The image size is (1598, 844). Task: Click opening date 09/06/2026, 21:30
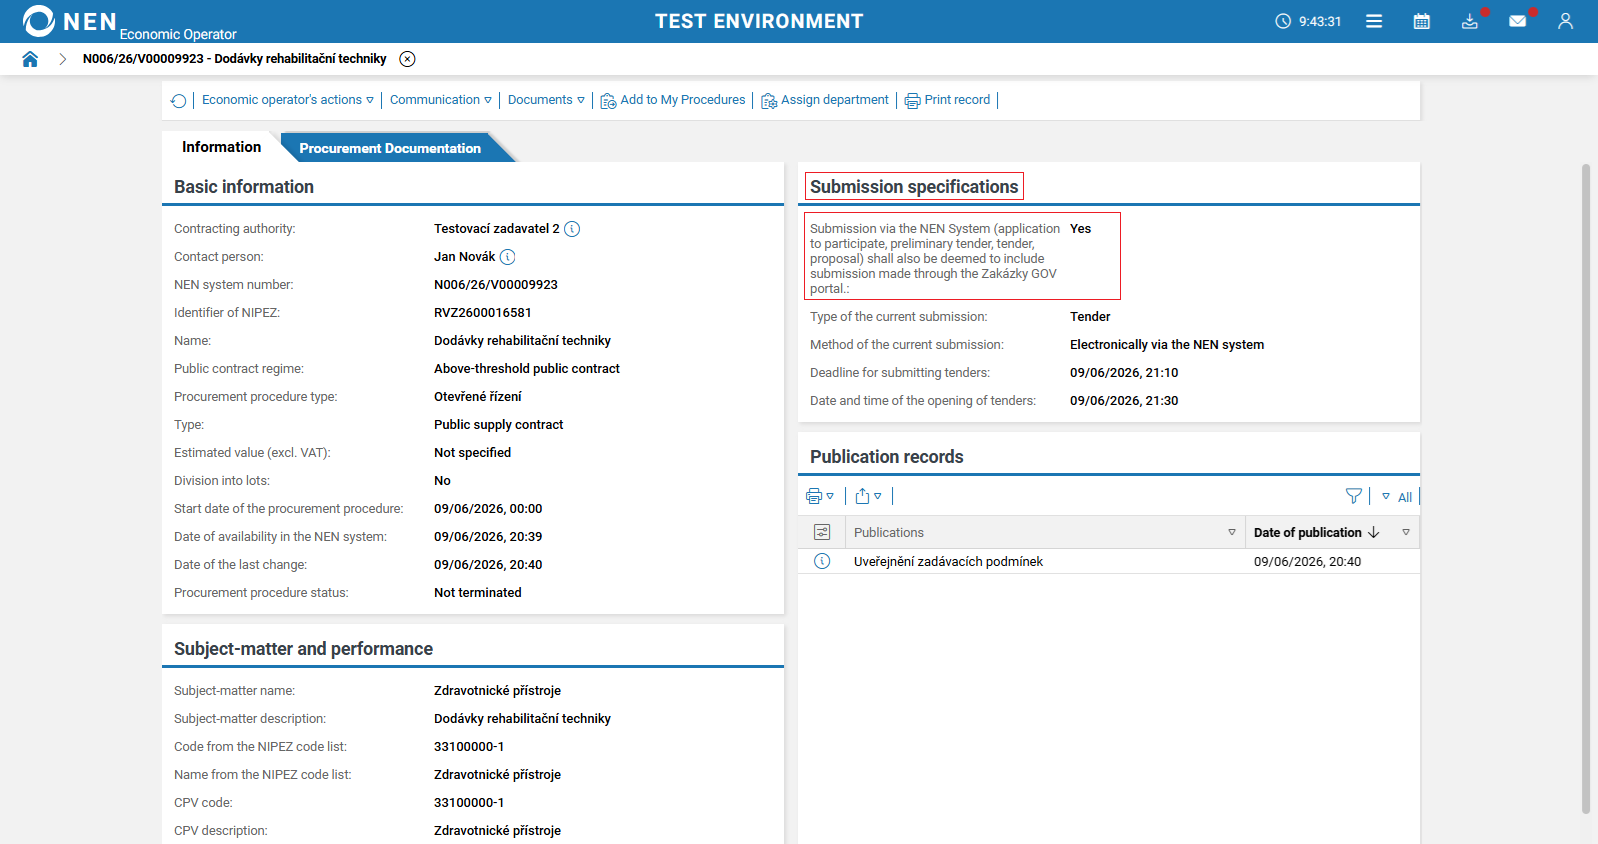(1124, 401)
